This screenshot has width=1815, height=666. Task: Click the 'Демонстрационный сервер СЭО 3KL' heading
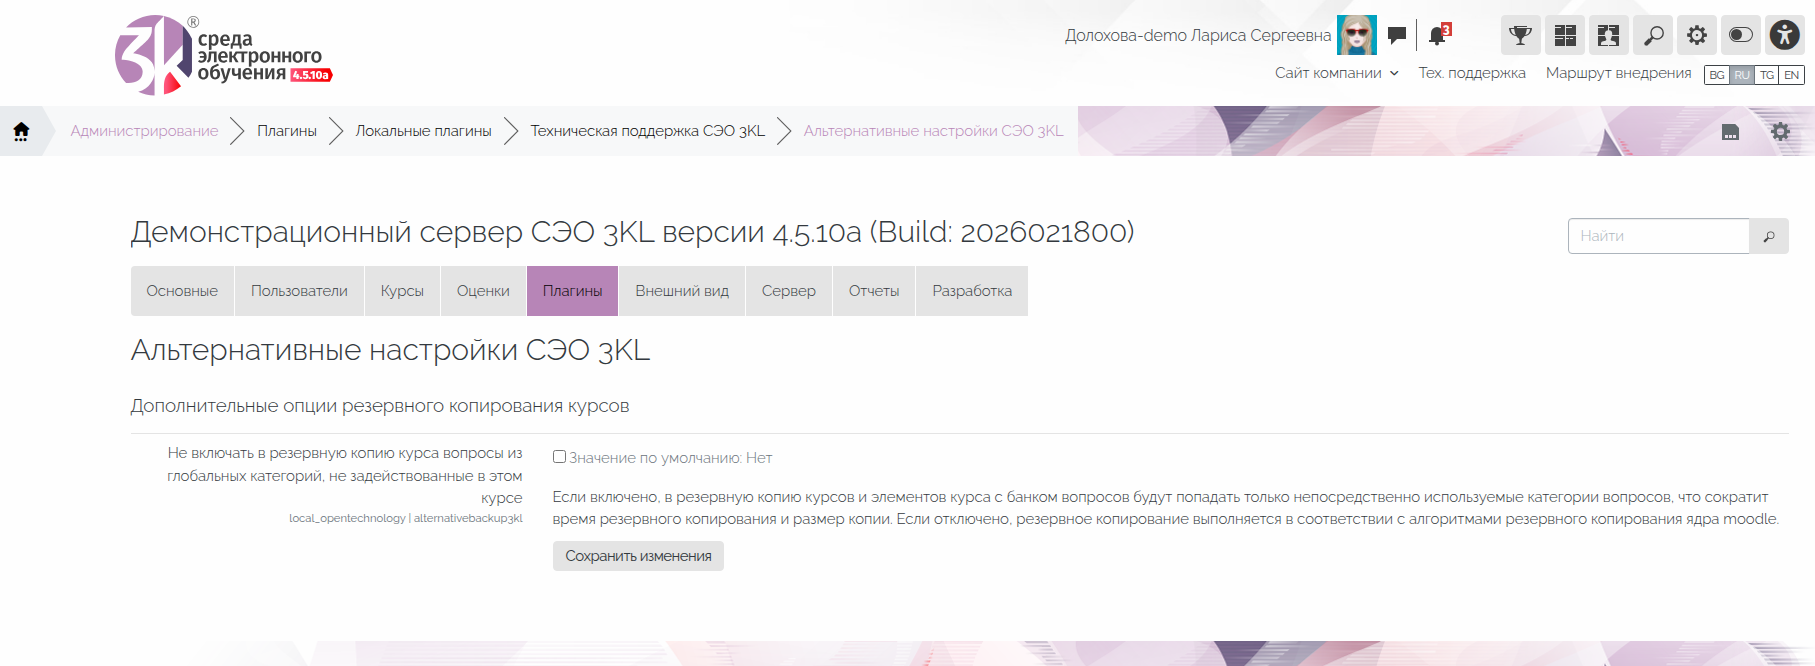632,232
